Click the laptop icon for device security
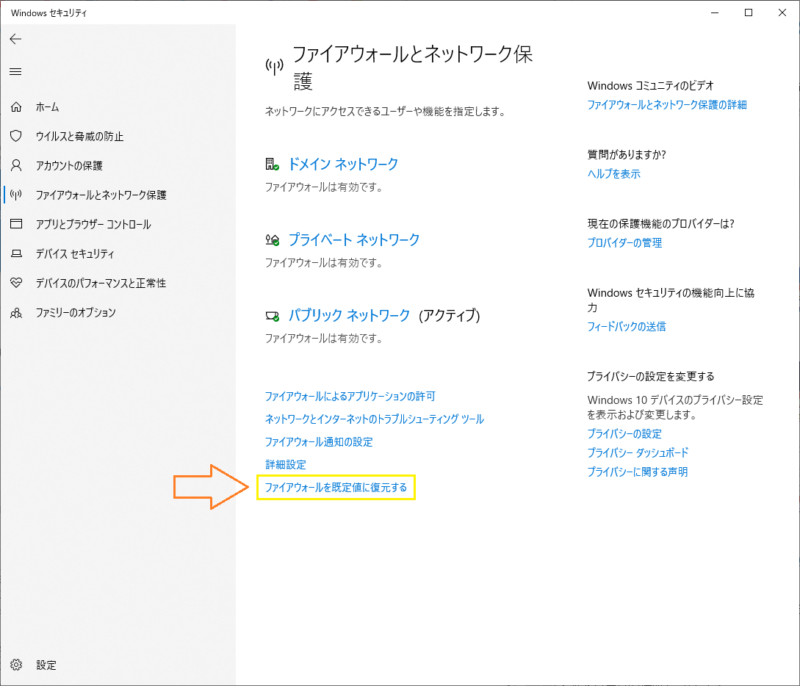This screenshot has height=686, width=800. click(x=16, y=253)
